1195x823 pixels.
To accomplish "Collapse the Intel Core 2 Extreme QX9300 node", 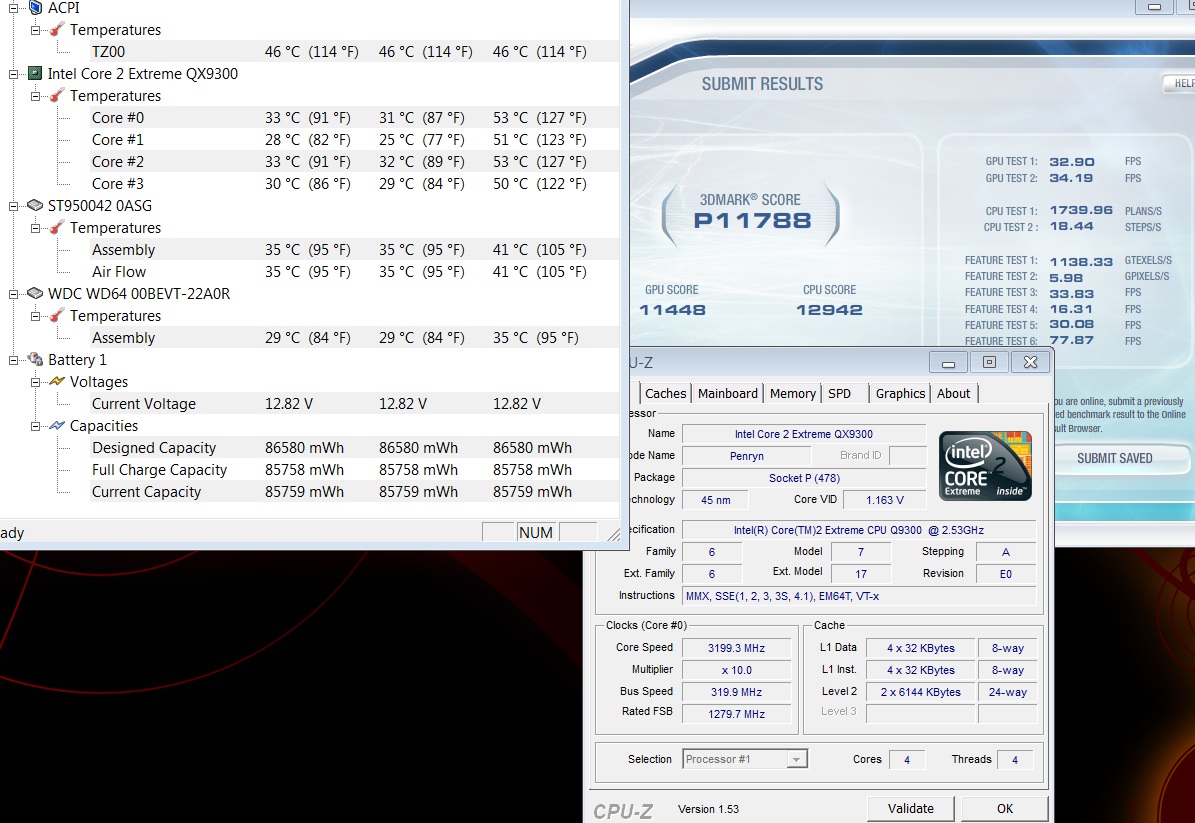I will [x=13, y=74].
